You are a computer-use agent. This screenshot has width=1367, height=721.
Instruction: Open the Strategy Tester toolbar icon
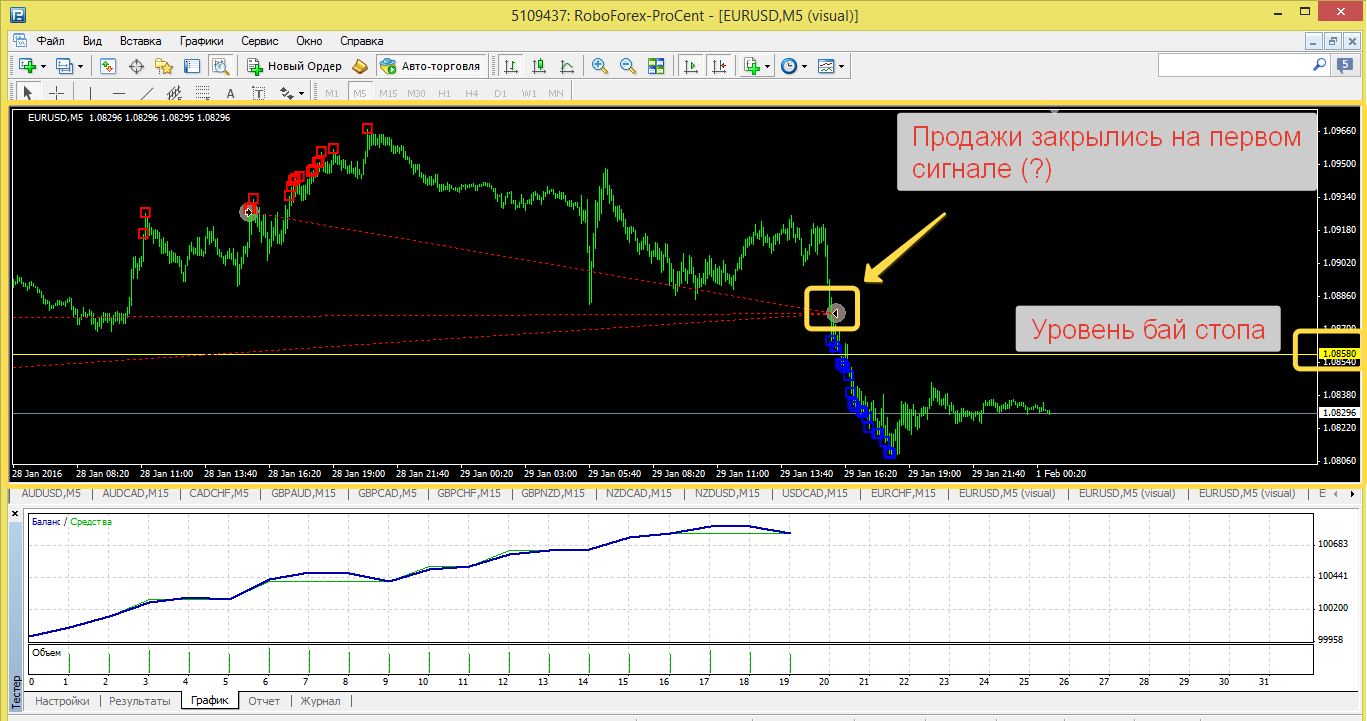(220, 66)
